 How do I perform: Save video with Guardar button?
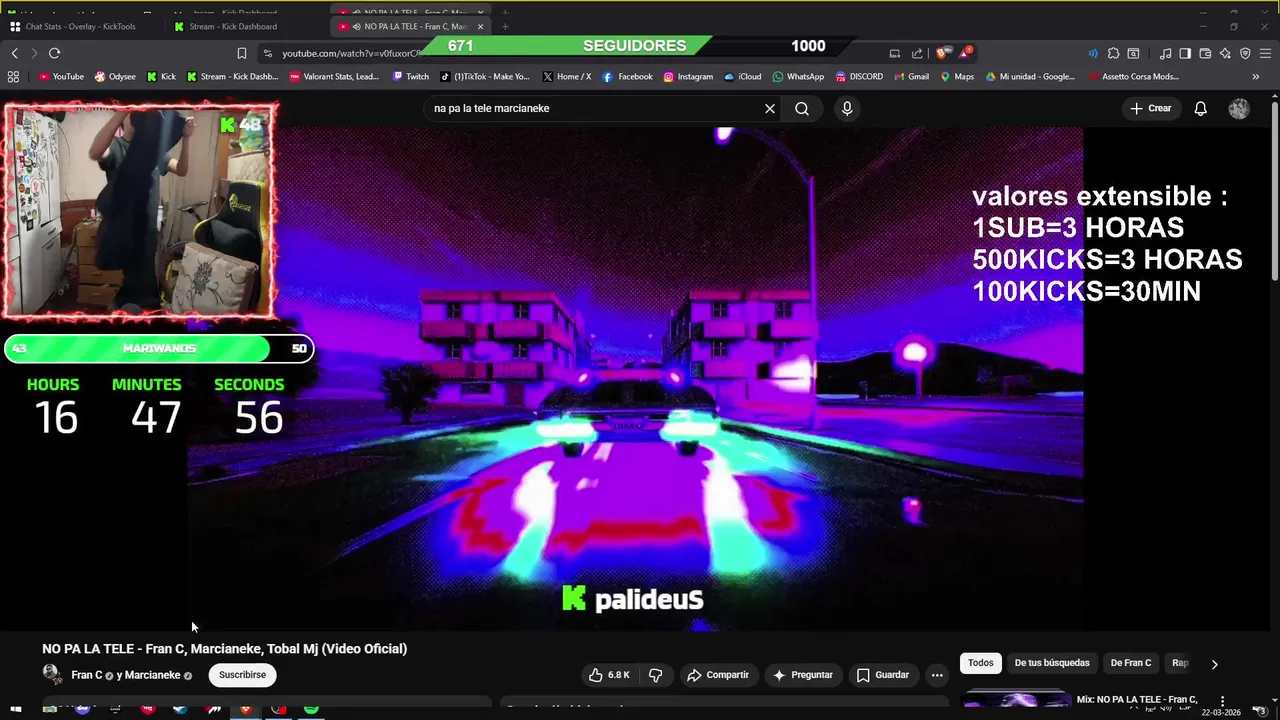883,675
